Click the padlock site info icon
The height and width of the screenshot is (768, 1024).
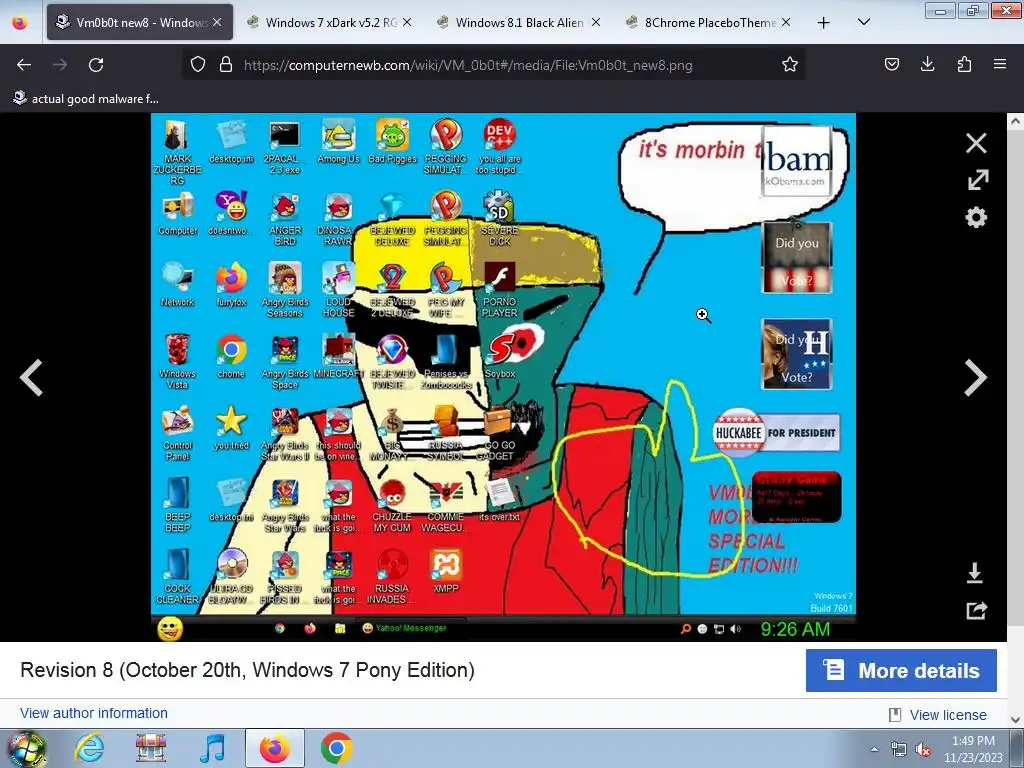[x=226, y=65]
